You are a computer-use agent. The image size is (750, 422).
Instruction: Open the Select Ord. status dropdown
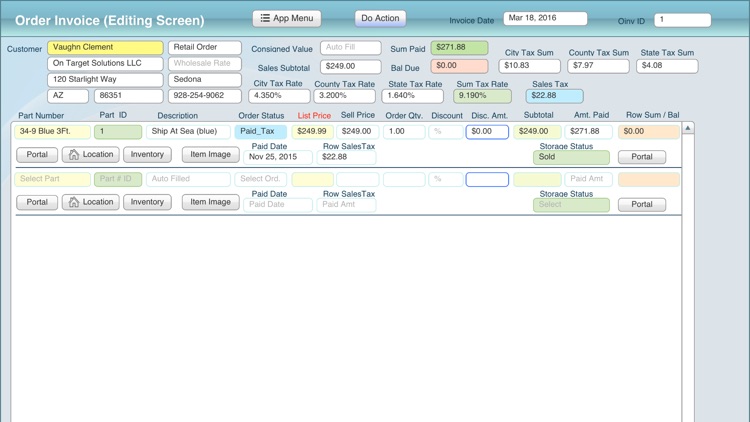[261, 179]
